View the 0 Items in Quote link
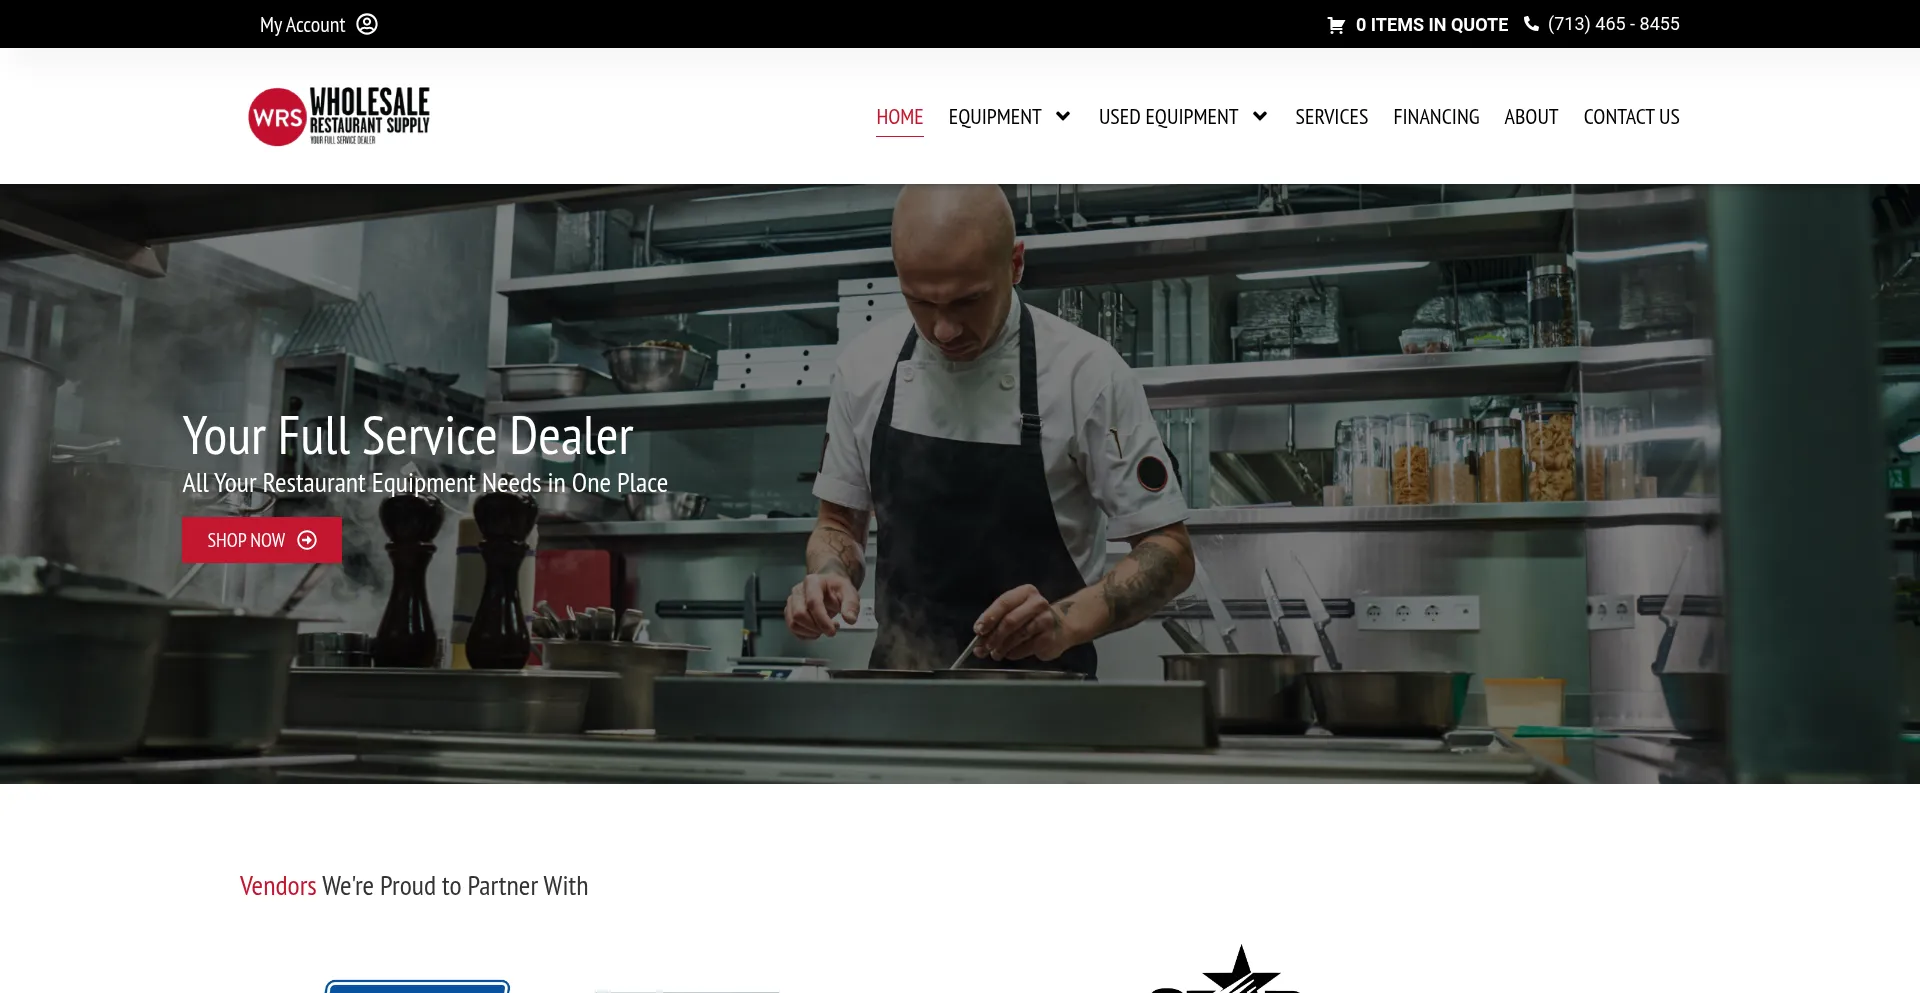The image size is (1920, 993). pos(1431,25)
